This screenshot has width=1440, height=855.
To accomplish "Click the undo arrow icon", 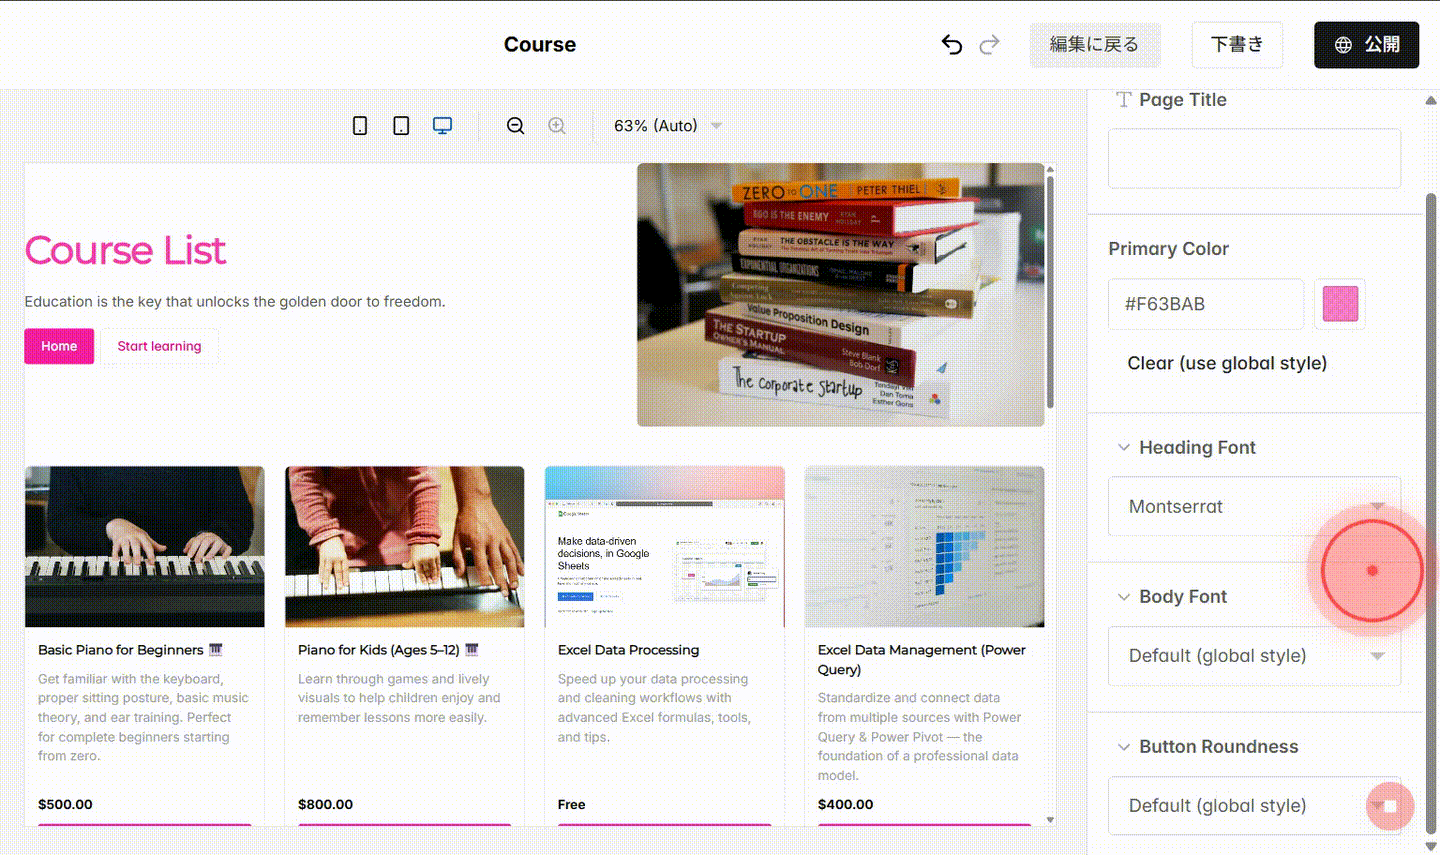I will tap(952, 44).
